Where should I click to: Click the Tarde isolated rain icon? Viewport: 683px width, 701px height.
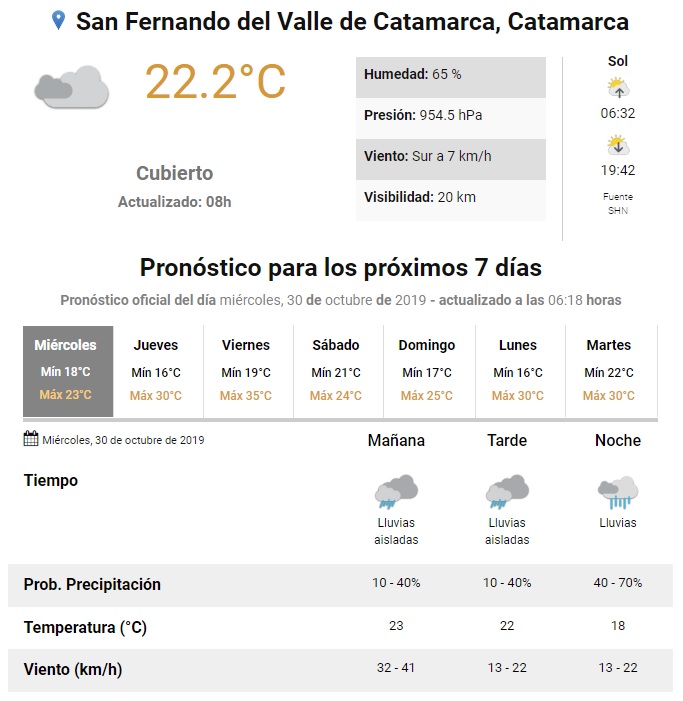[x=507, y=492]
